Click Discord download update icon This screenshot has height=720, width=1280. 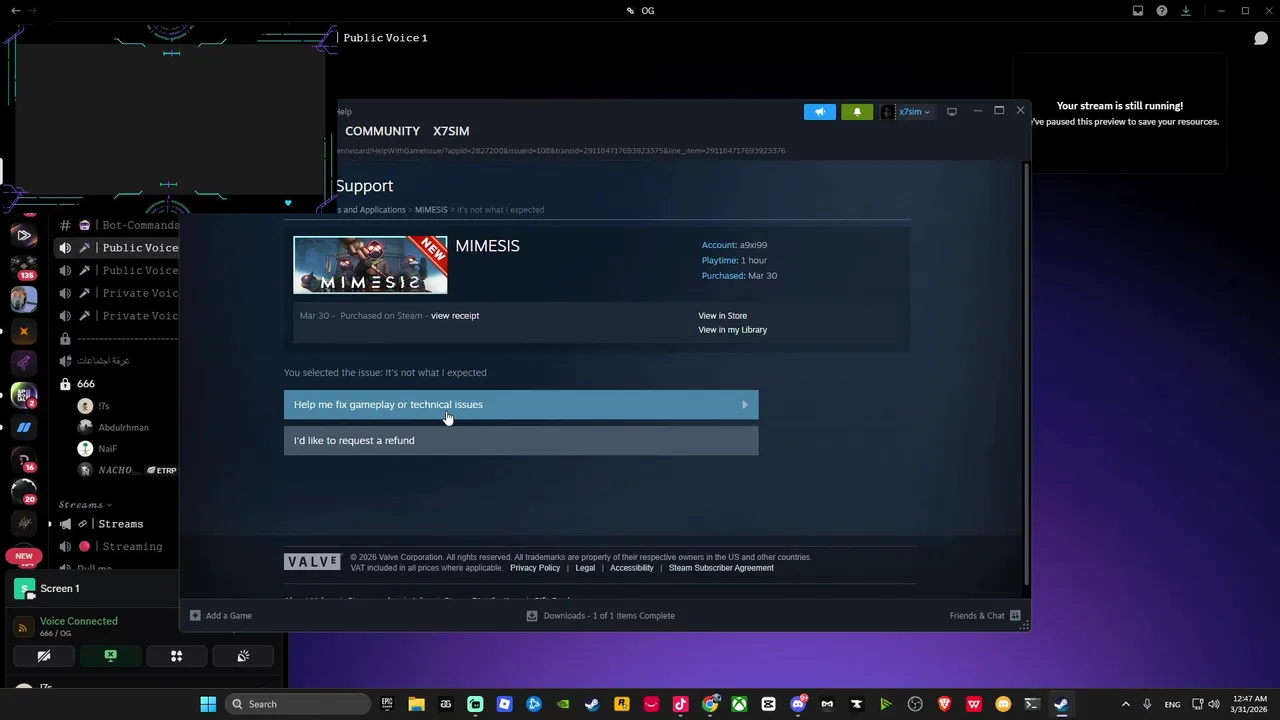[x=1186, y=11]
